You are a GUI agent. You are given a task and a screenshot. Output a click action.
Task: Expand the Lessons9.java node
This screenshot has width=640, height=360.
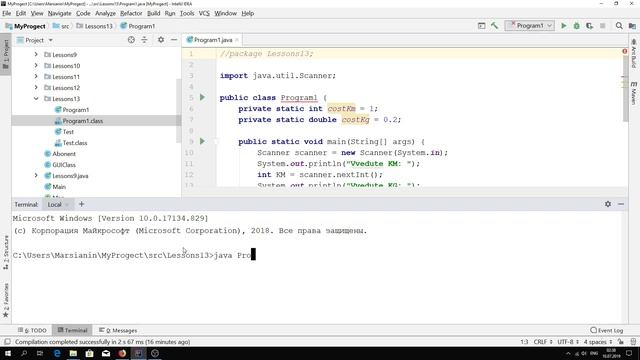click(36, 176)
